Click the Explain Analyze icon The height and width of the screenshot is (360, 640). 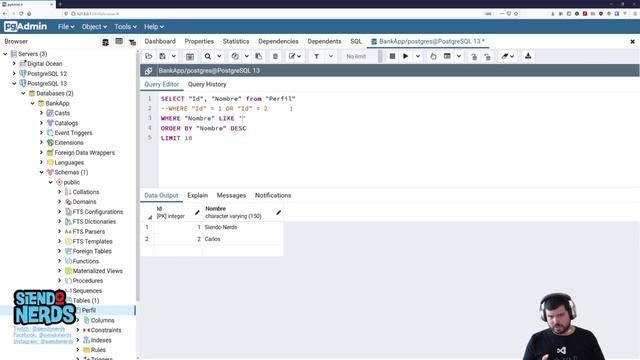click(447, 56)
